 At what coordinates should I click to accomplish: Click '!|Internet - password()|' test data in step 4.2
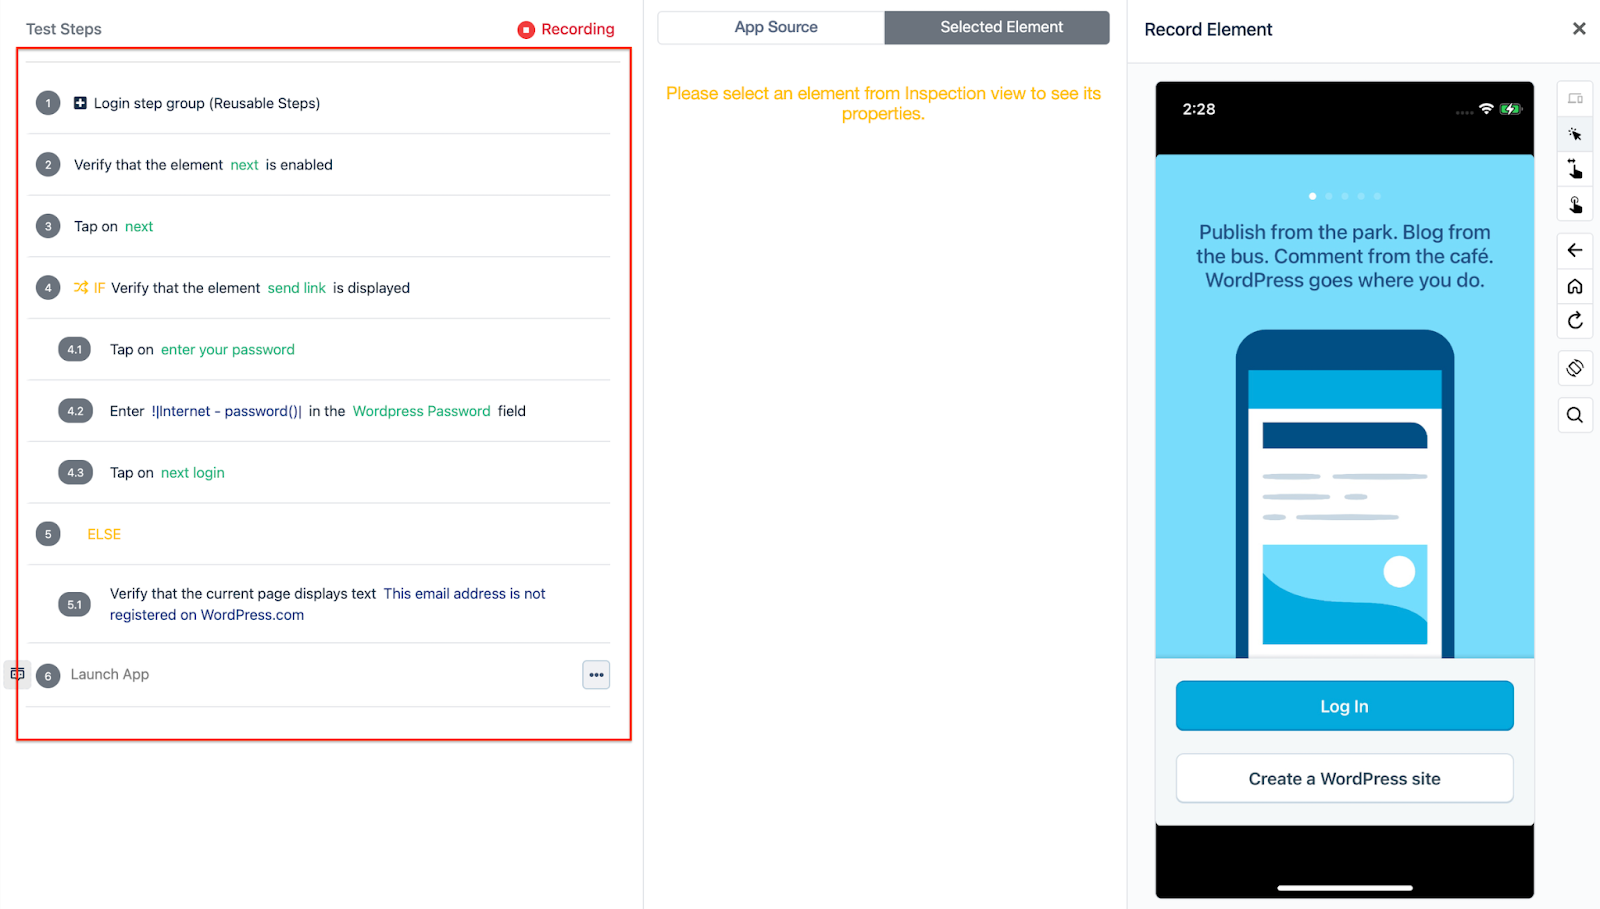pos(227,411)
